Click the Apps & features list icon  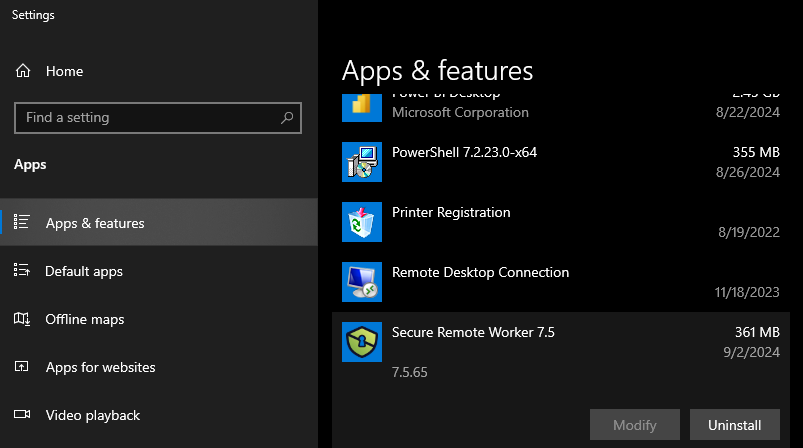tap(22, 222)
